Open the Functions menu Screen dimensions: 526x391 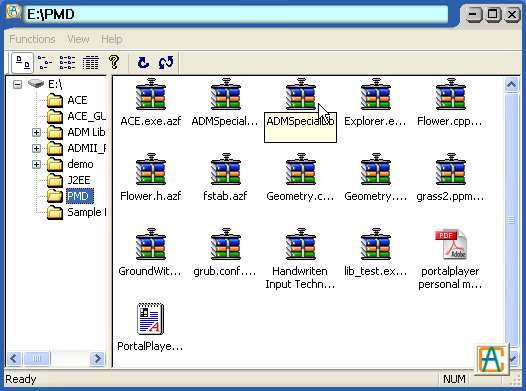point(32,39)
